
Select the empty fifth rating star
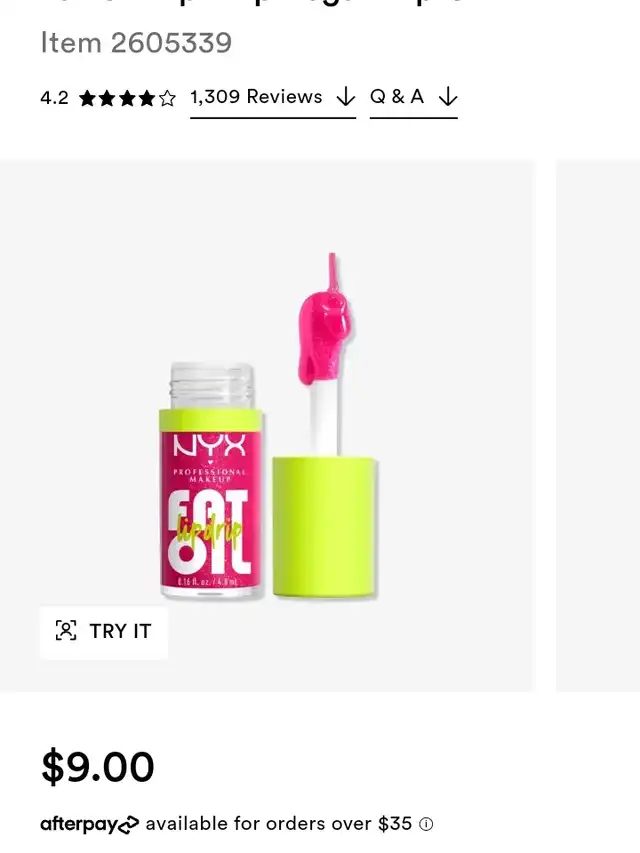(x=168, y=98)
